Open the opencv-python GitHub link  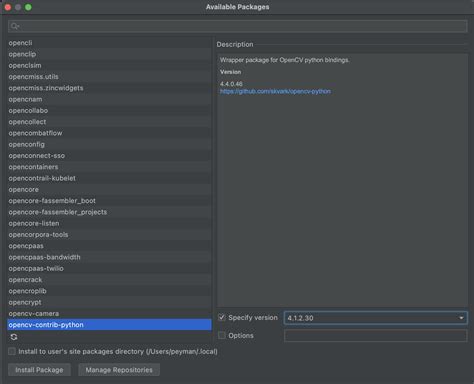coord(275,91)
